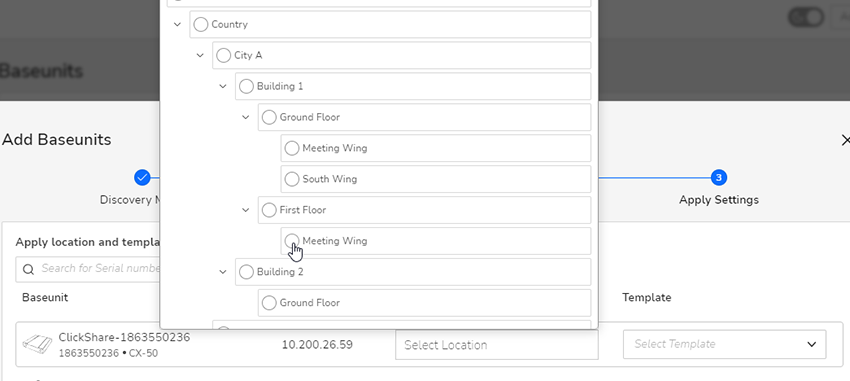
Task: Open the Select Template dropdown
Action: pyautogui.click(x=725, y=344)
